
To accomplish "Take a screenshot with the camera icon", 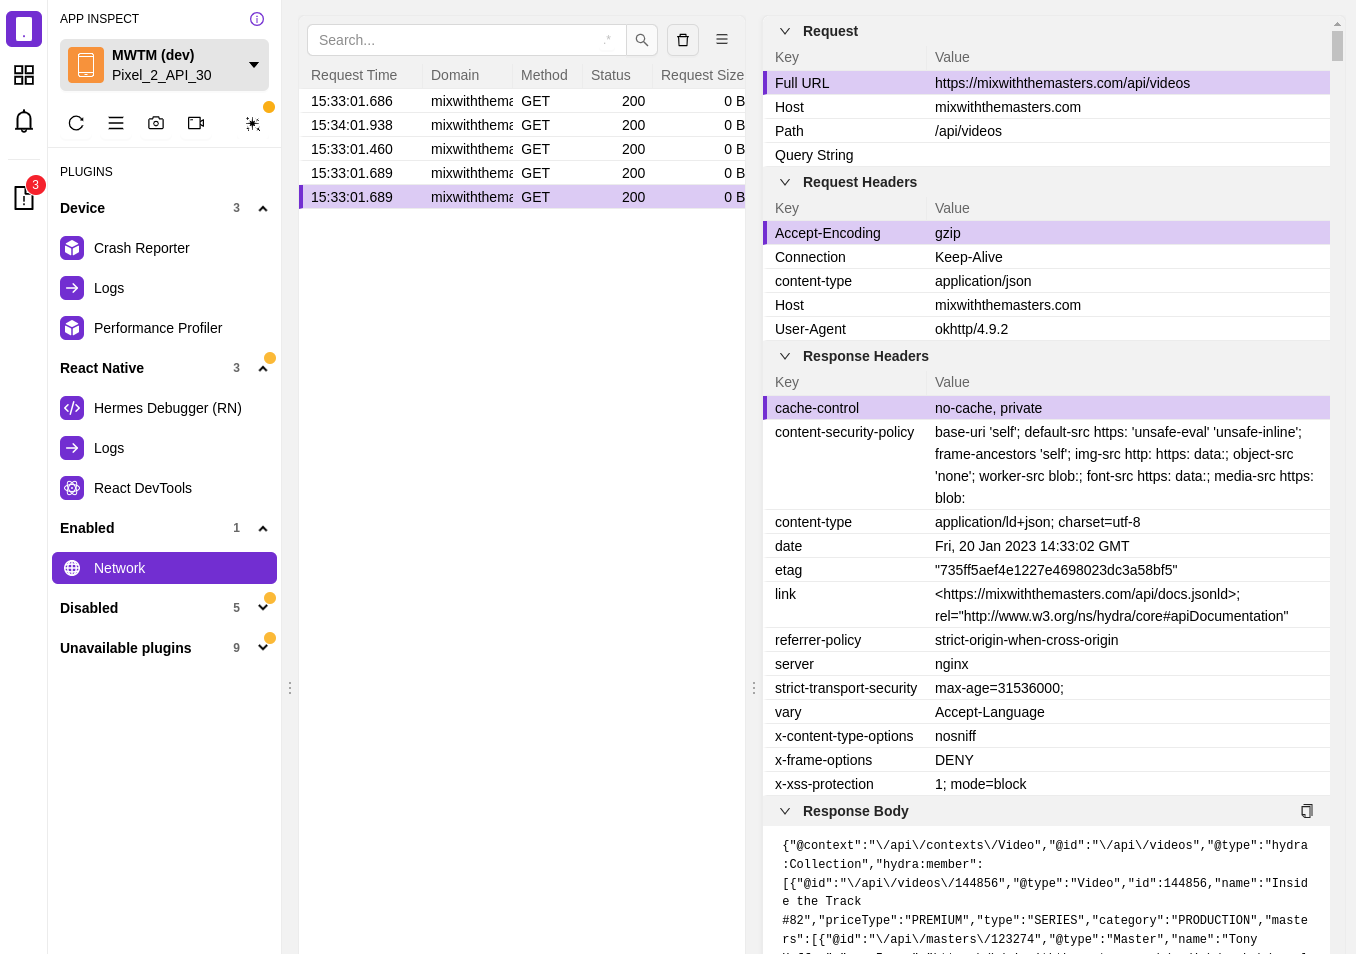I will click(156, 123).
